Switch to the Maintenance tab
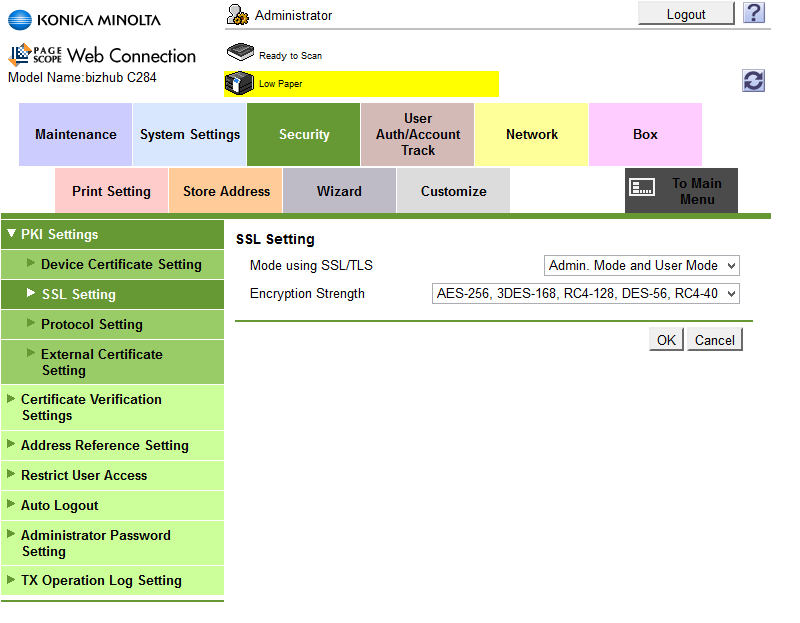 point(75,133)
